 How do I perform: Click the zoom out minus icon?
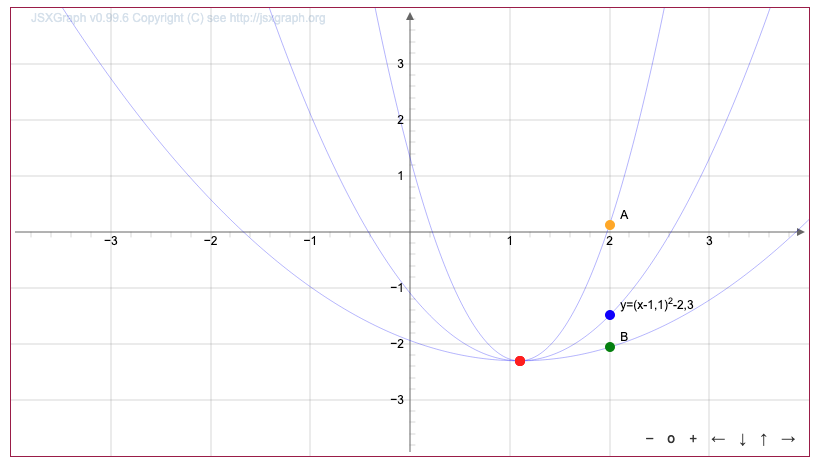(650, 439)
